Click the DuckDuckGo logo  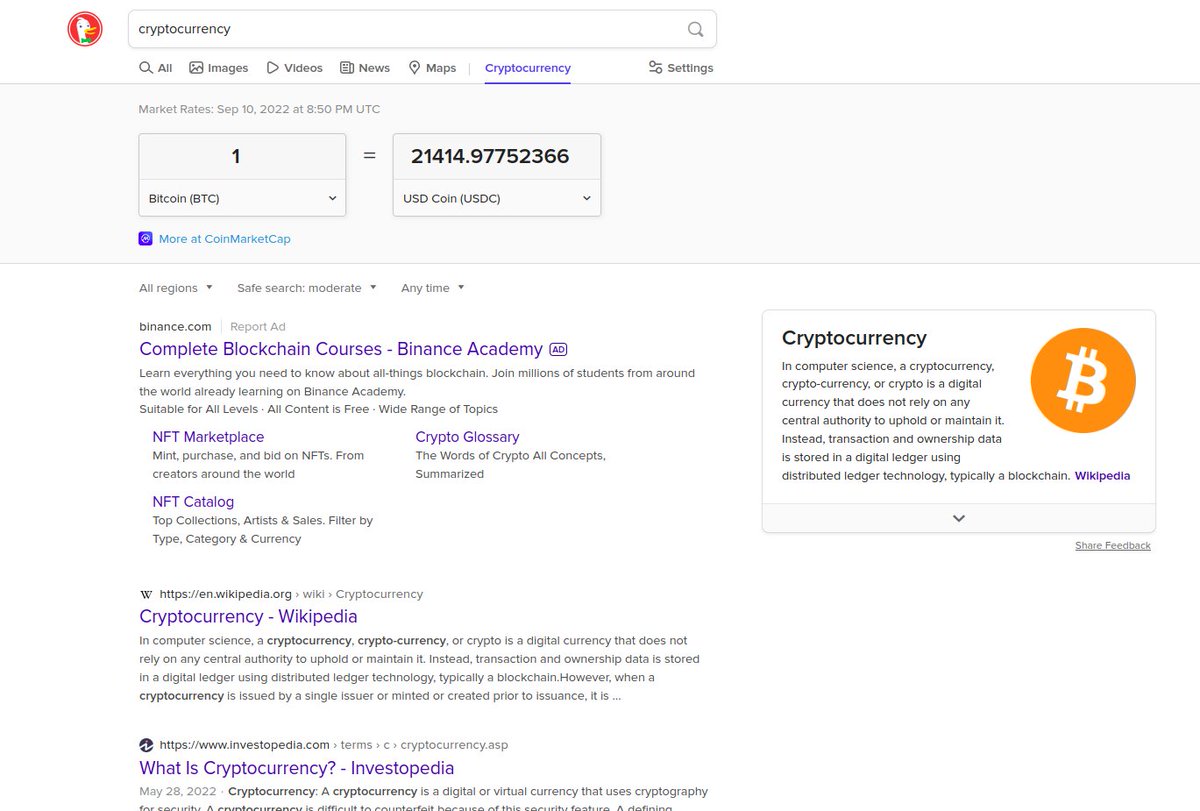click(x=85, y=29)
